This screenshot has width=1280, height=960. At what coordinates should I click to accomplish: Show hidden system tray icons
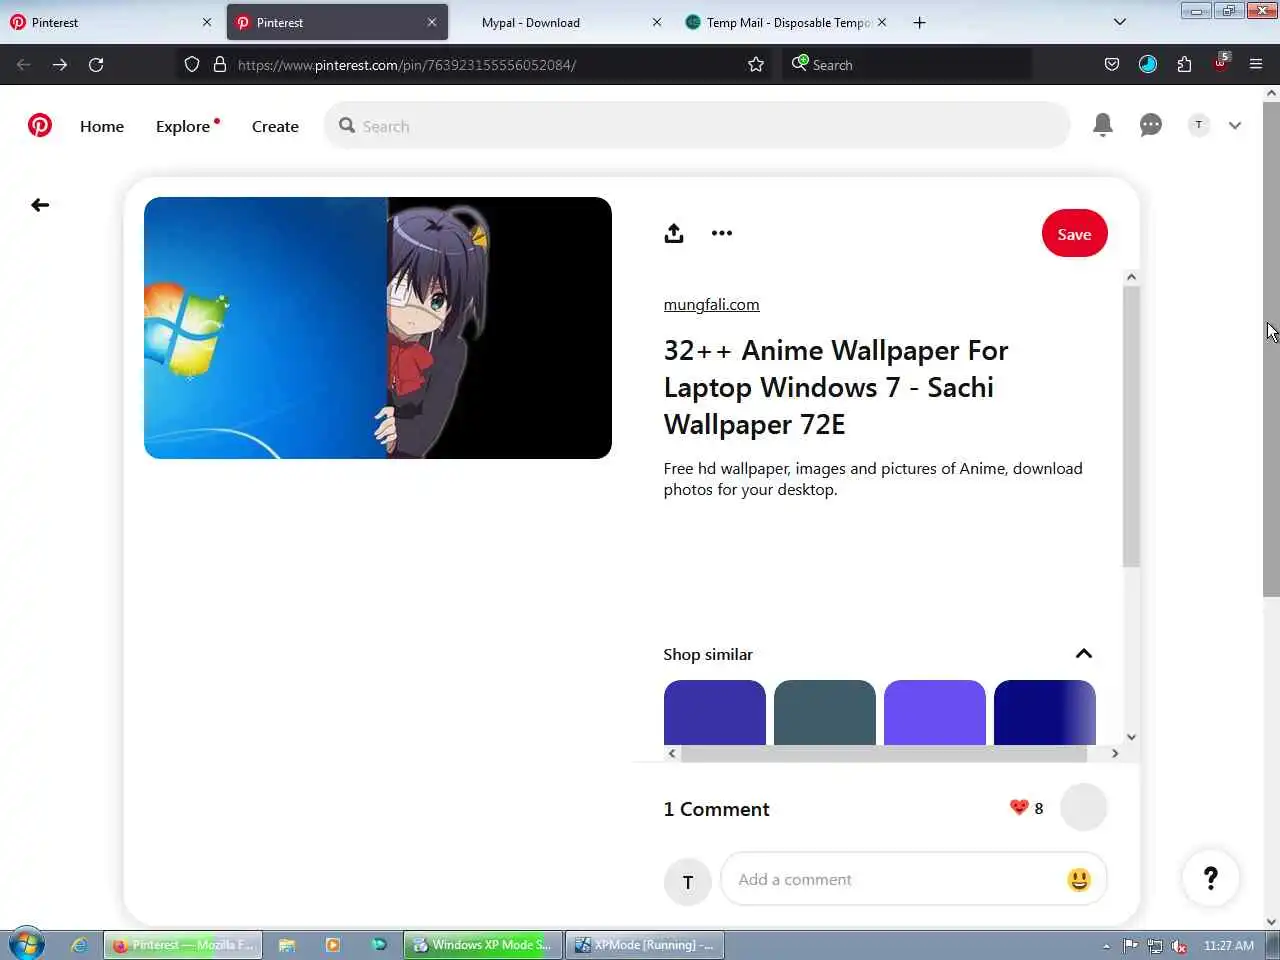(1106, 946)
